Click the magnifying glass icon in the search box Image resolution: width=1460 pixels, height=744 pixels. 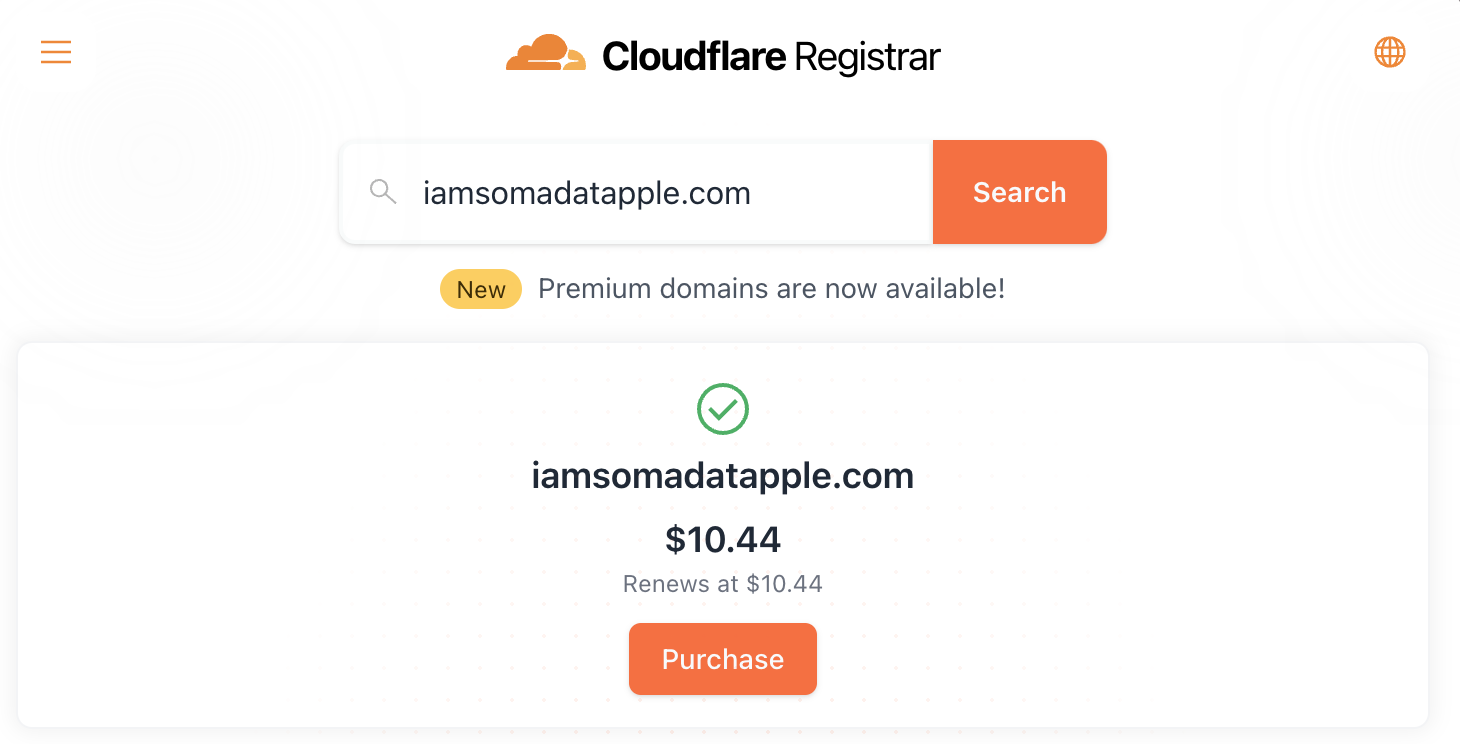[x=383, y=191]
